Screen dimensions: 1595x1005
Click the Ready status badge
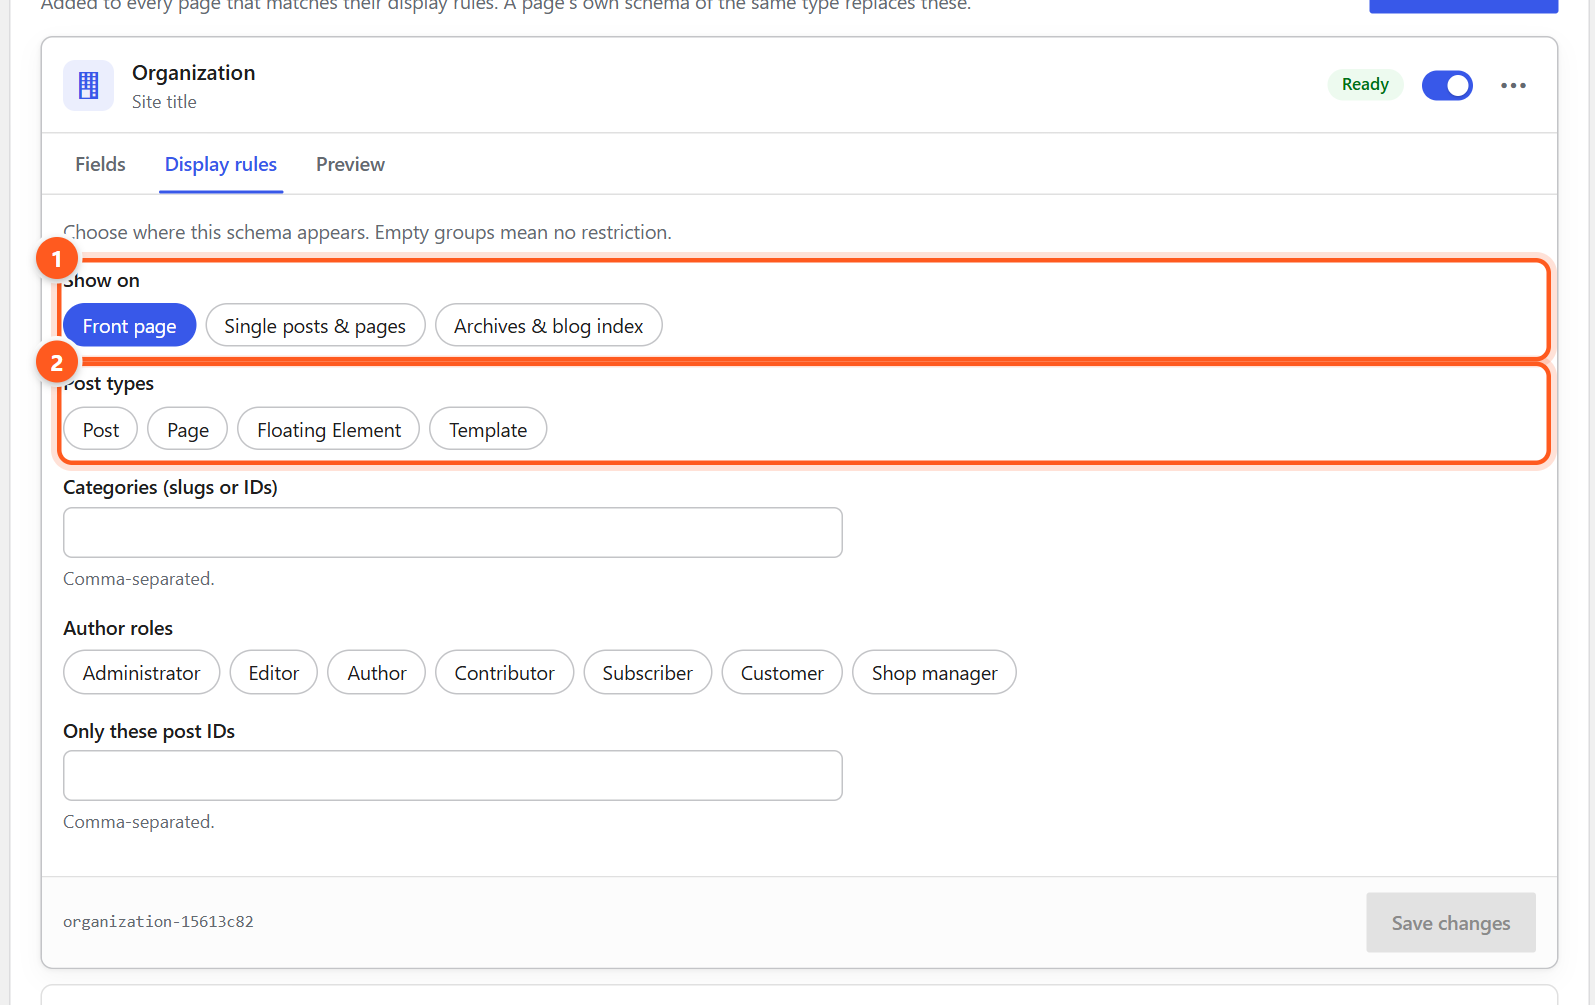click(x=1365, y=85)
